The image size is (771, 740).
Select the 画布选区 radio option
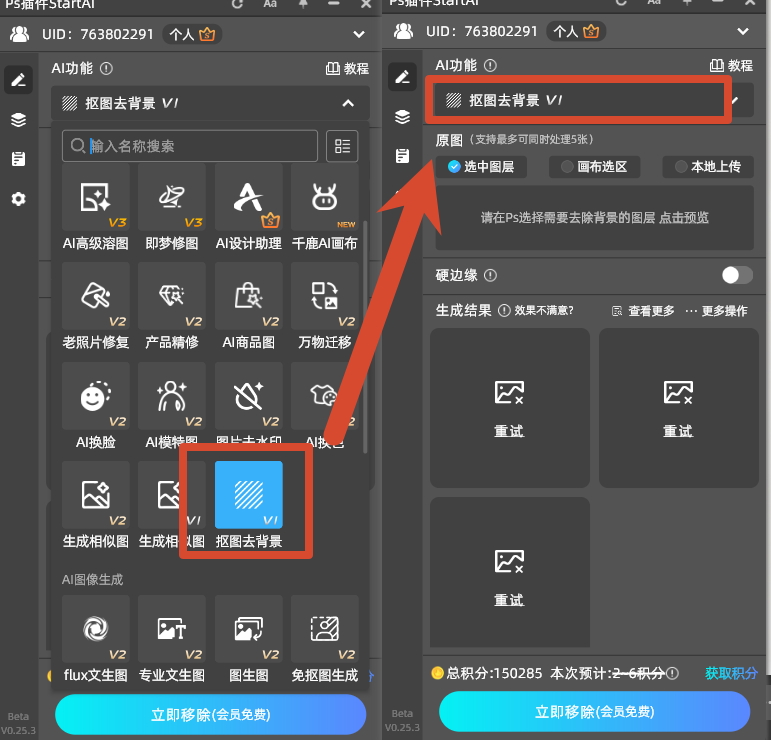coord(594,167)
